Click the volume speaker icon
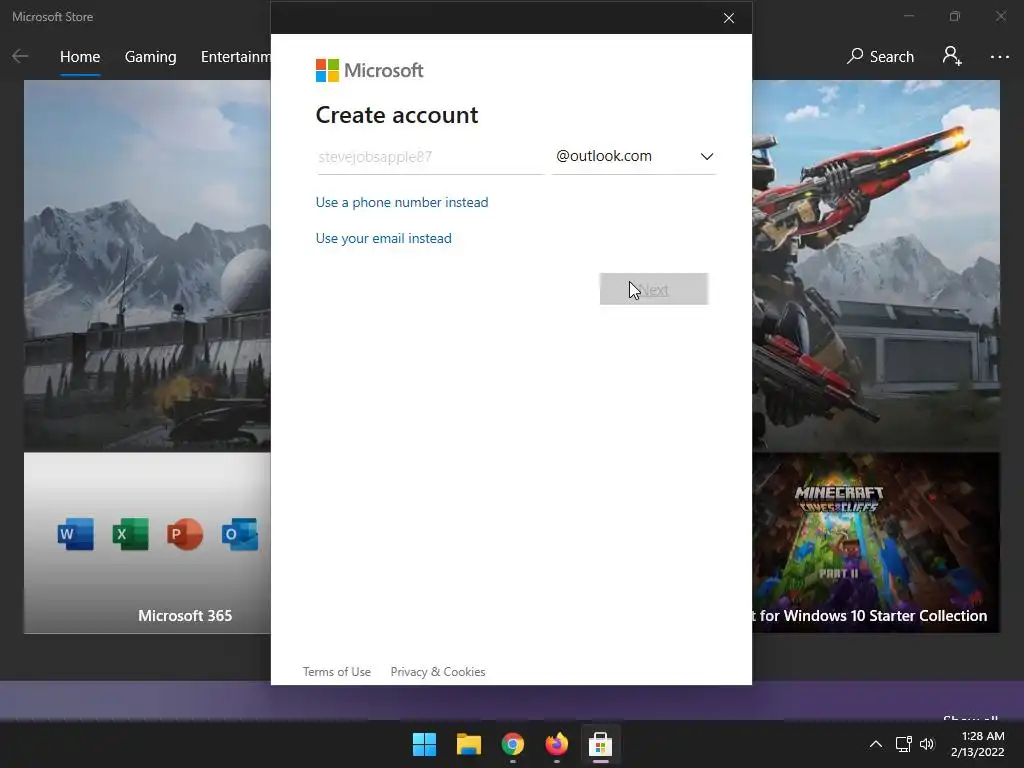The width and height of the screenshot is (1024, 768). tap(927, 744)
